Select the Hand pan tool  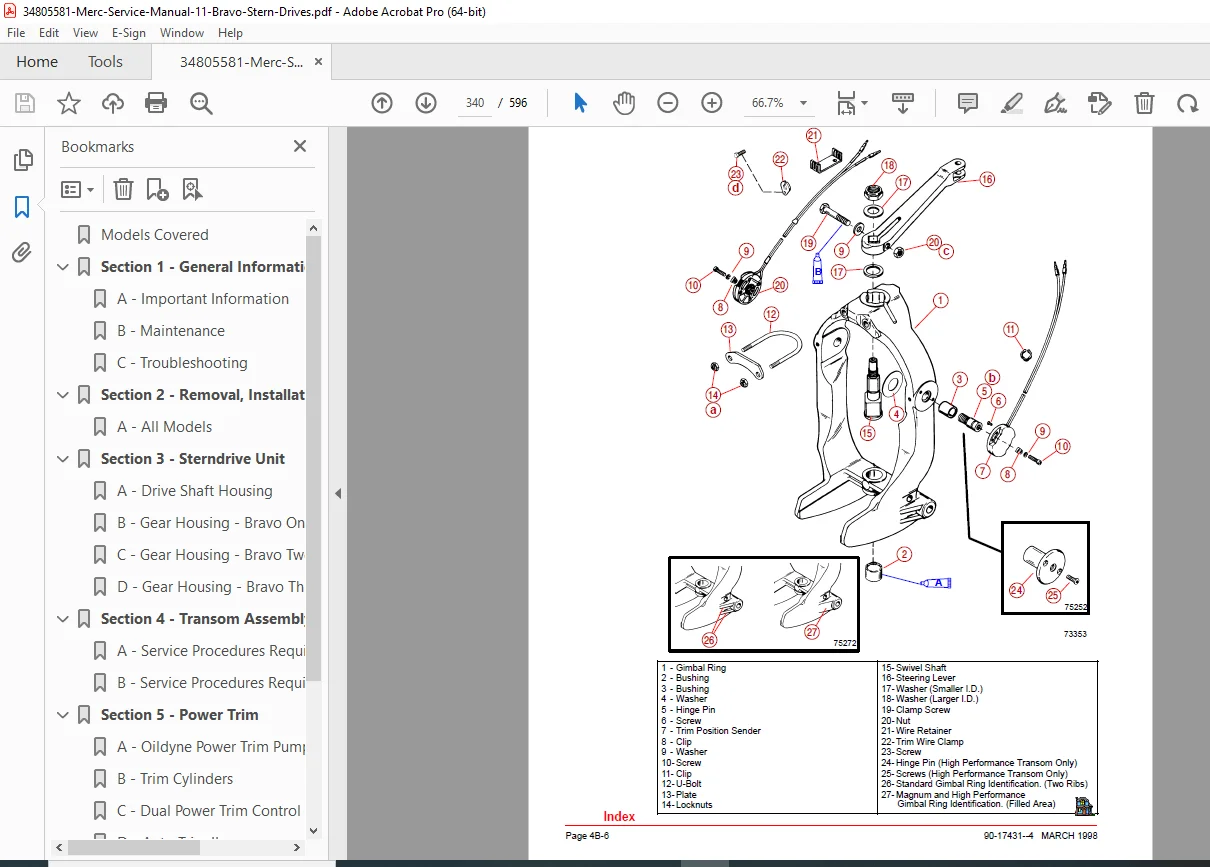624,103
